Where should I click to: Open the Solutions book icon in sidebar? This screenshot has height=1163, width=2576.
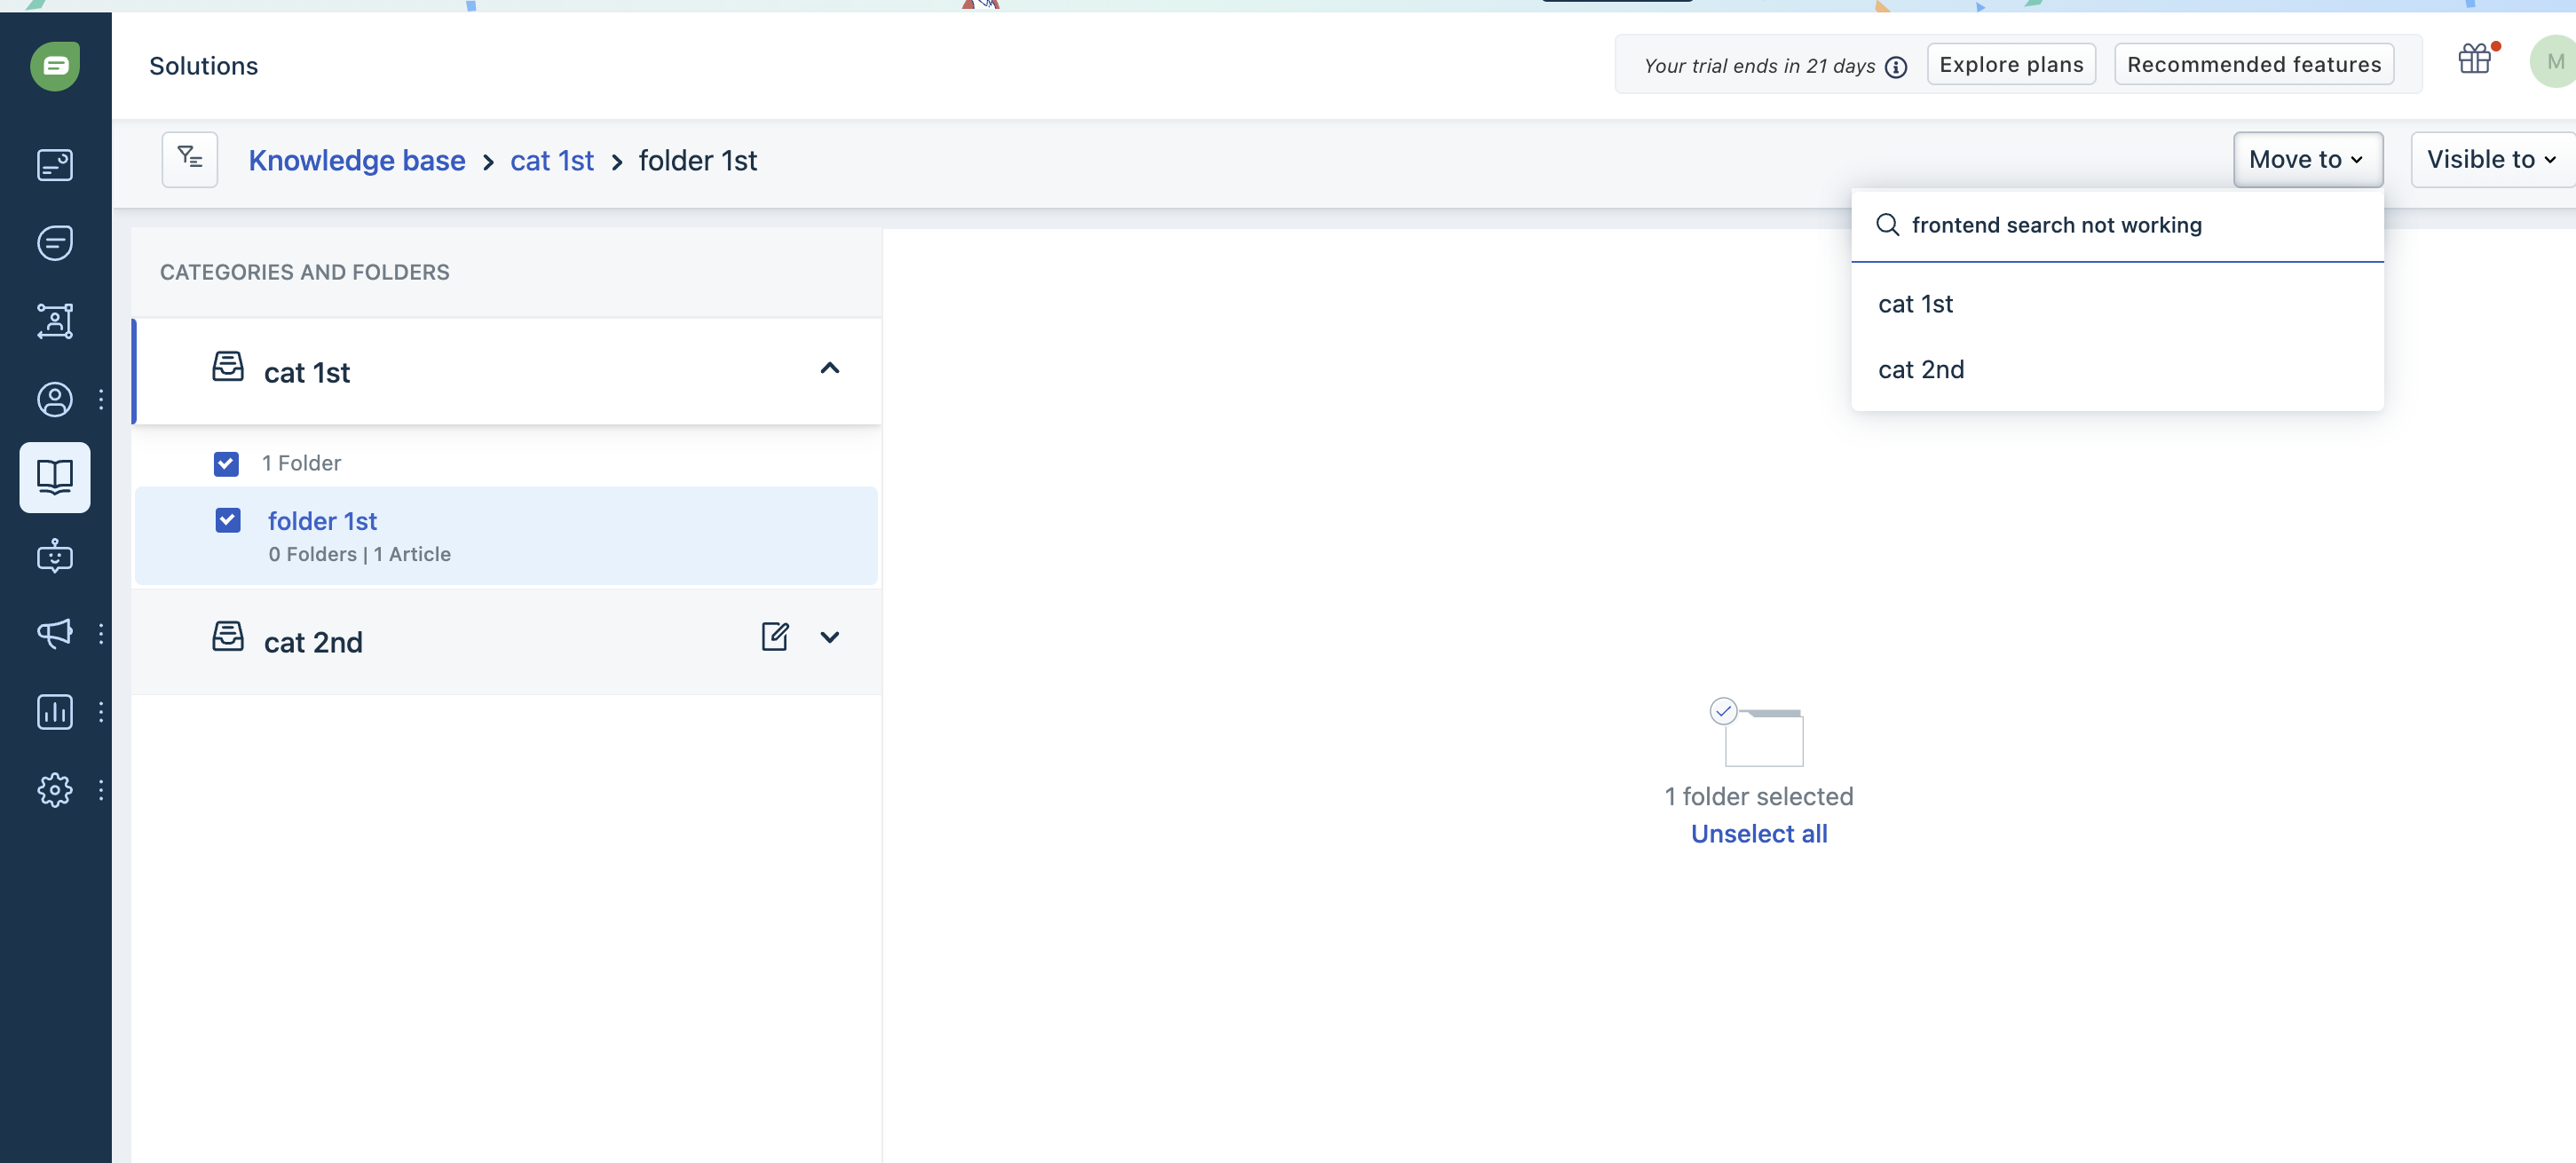point(55,477)
